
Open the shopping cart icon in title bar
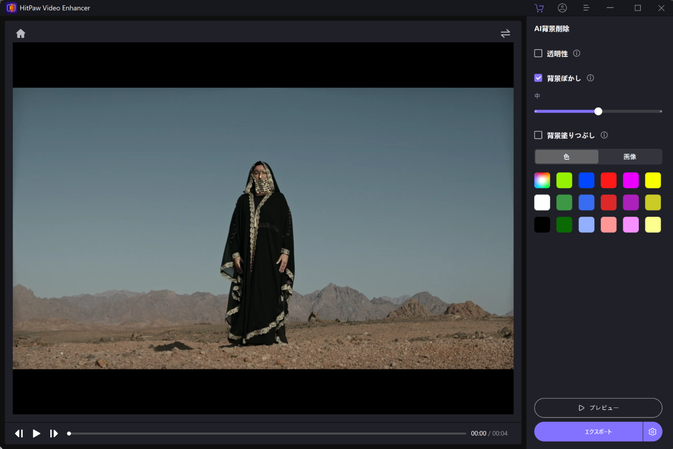[539, 8]
